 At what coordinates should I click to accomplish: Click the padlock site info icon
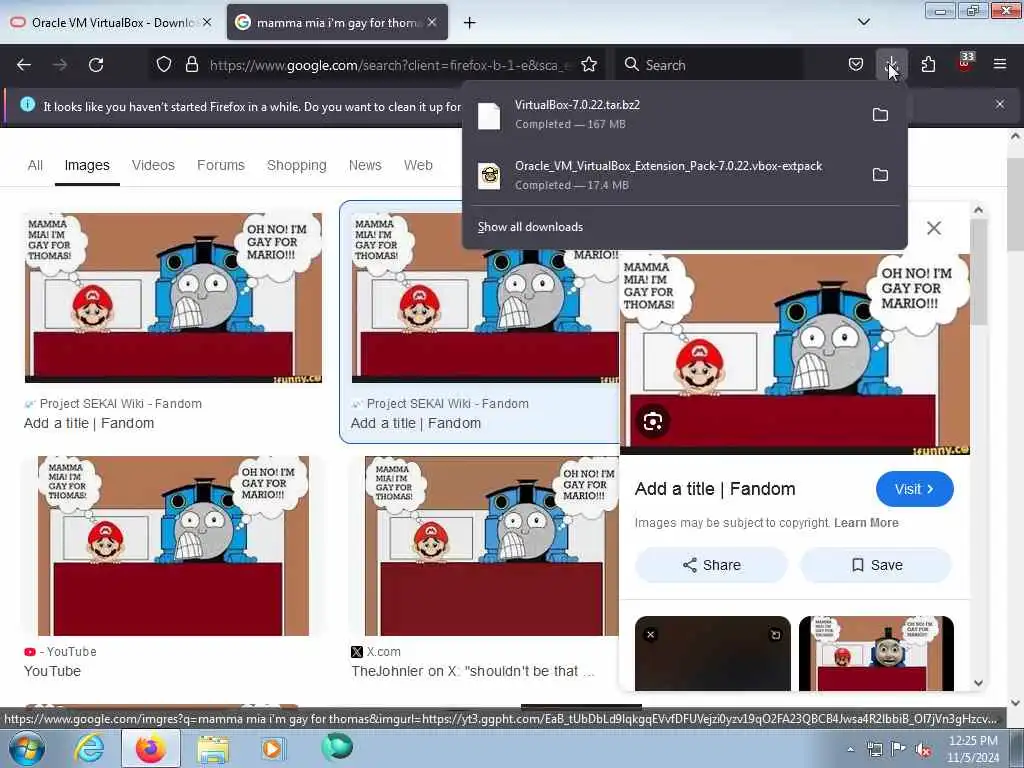[191, 65]
